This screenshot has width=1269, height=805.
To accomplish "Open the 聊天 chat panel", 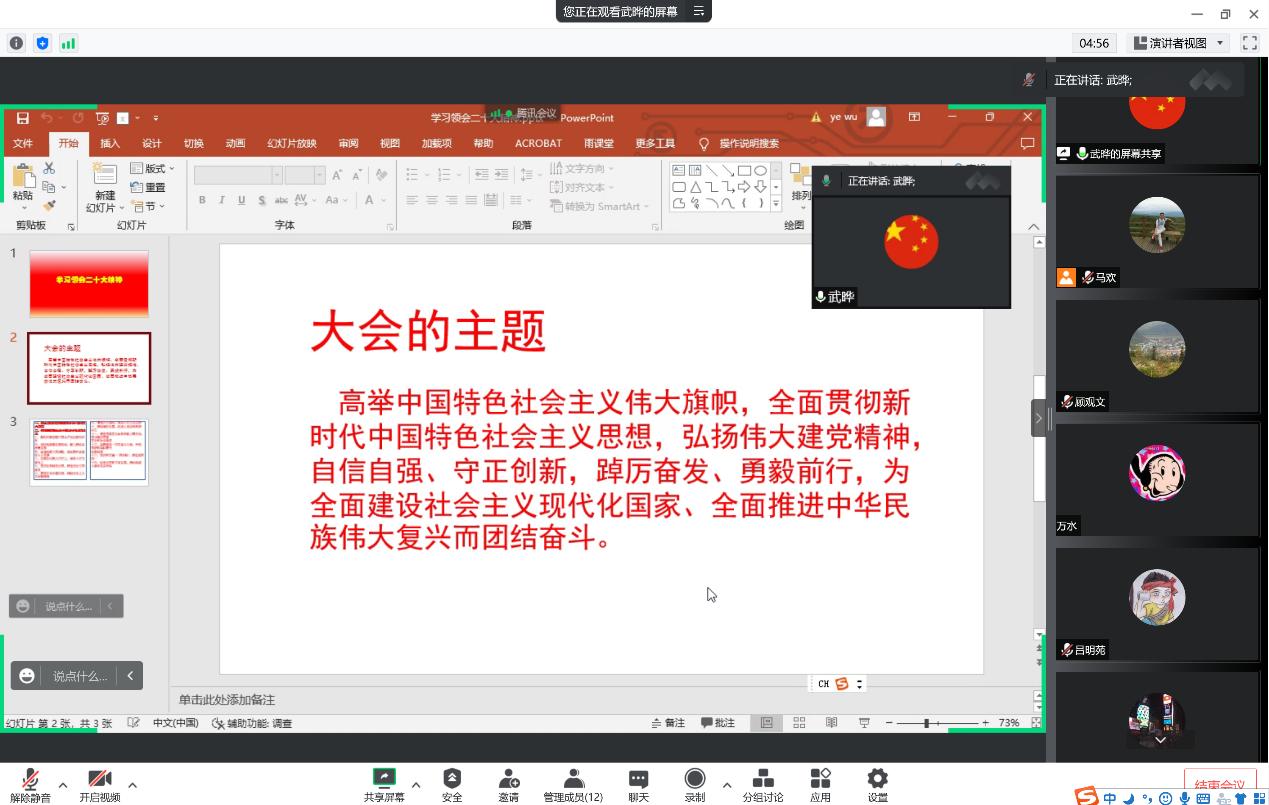I will 638,784.
